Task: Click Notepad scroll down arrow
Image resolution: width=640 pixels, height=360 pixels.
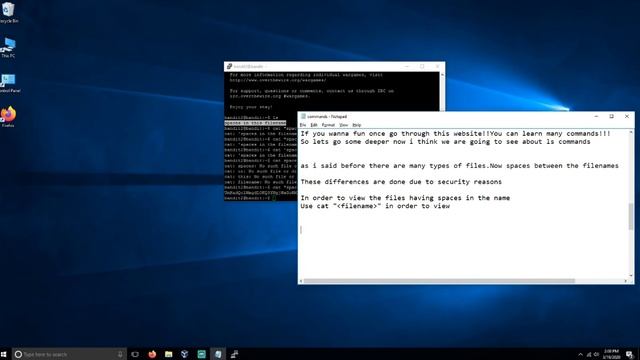Action: click(631, 276)
